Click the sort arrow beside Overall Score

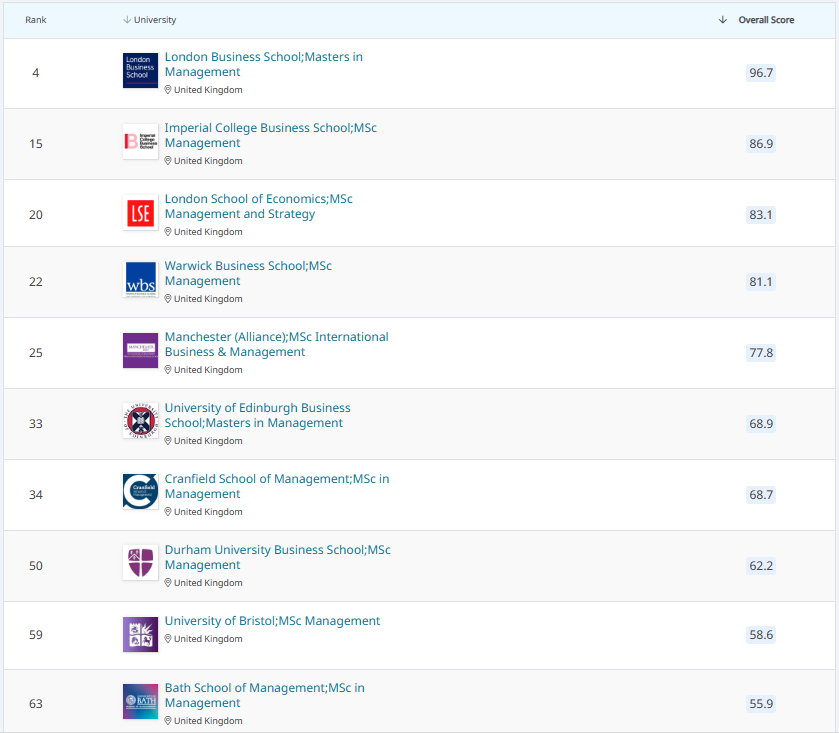point(722,20)
